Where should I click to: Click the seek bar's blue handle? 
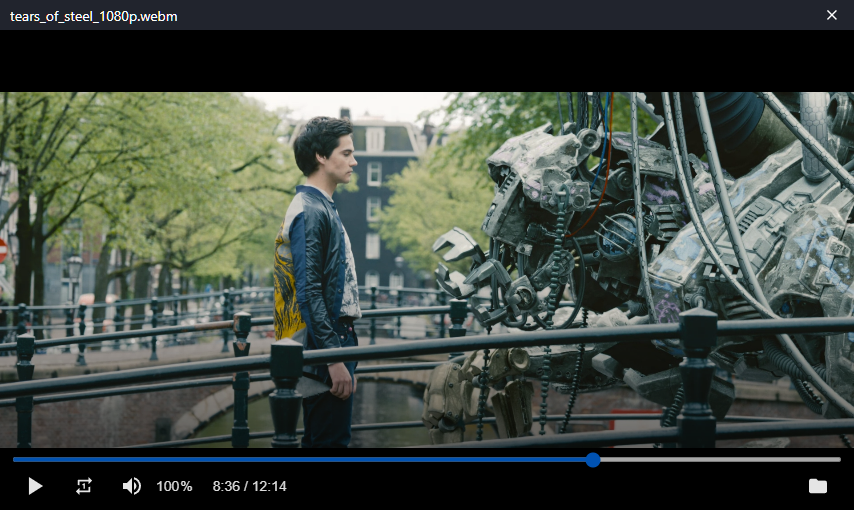point(593,460)
